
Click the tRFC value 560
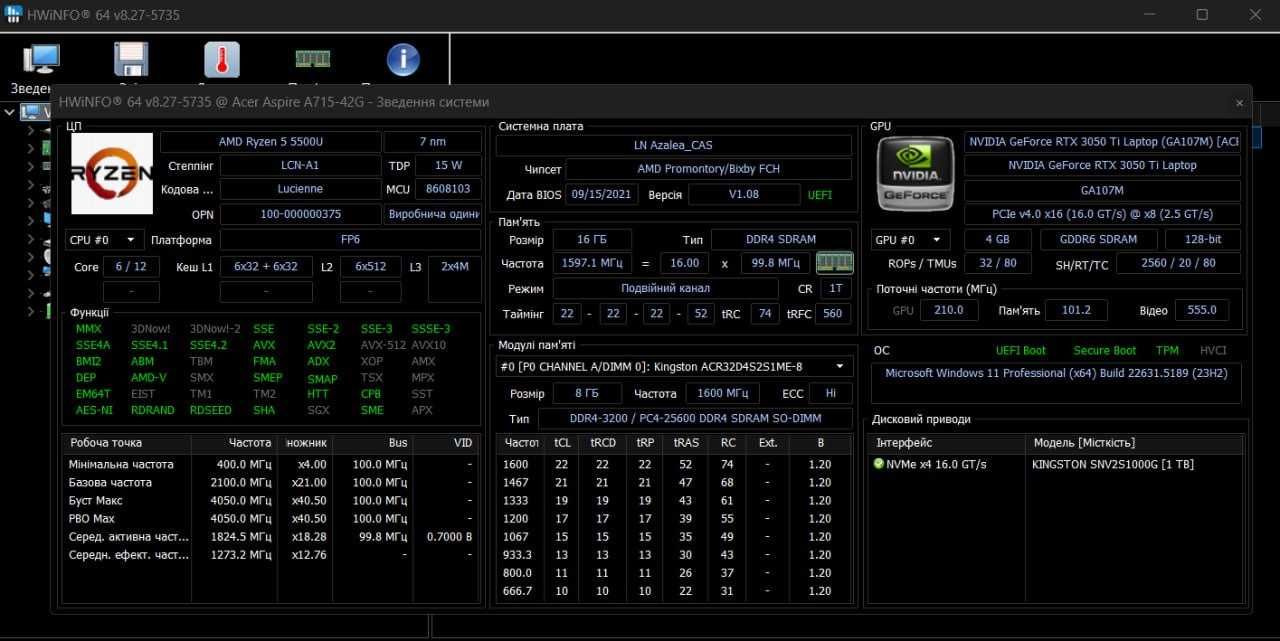point(832,314)
